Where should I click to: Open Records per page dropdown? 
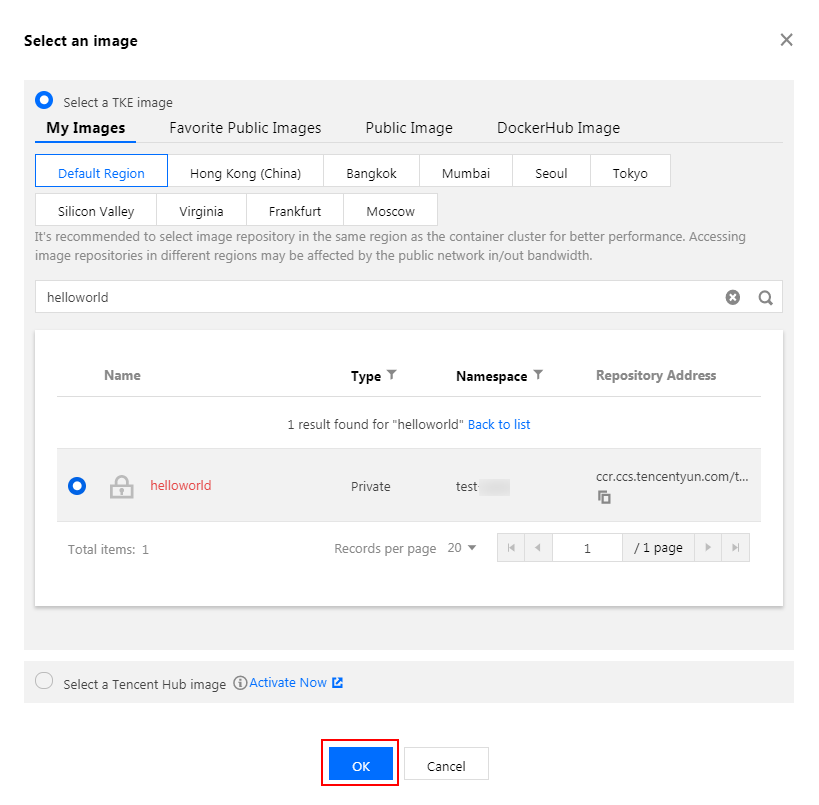[x=462, y=547]
